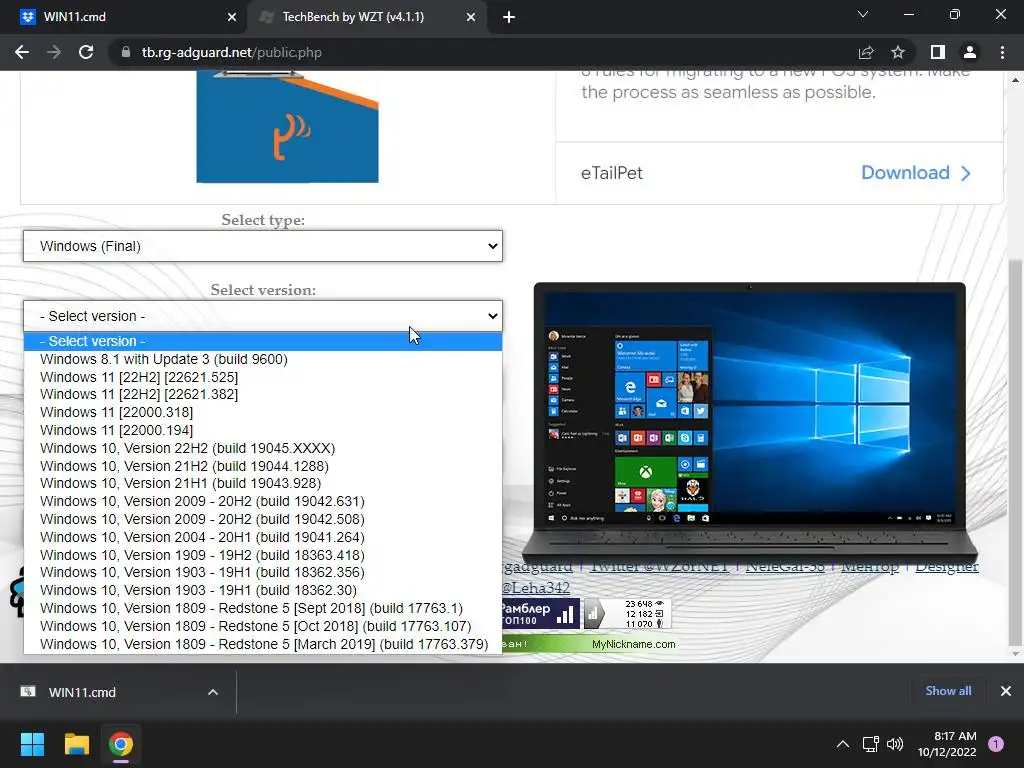Switch to TechBench by WZT tab

tap(366, 17)
